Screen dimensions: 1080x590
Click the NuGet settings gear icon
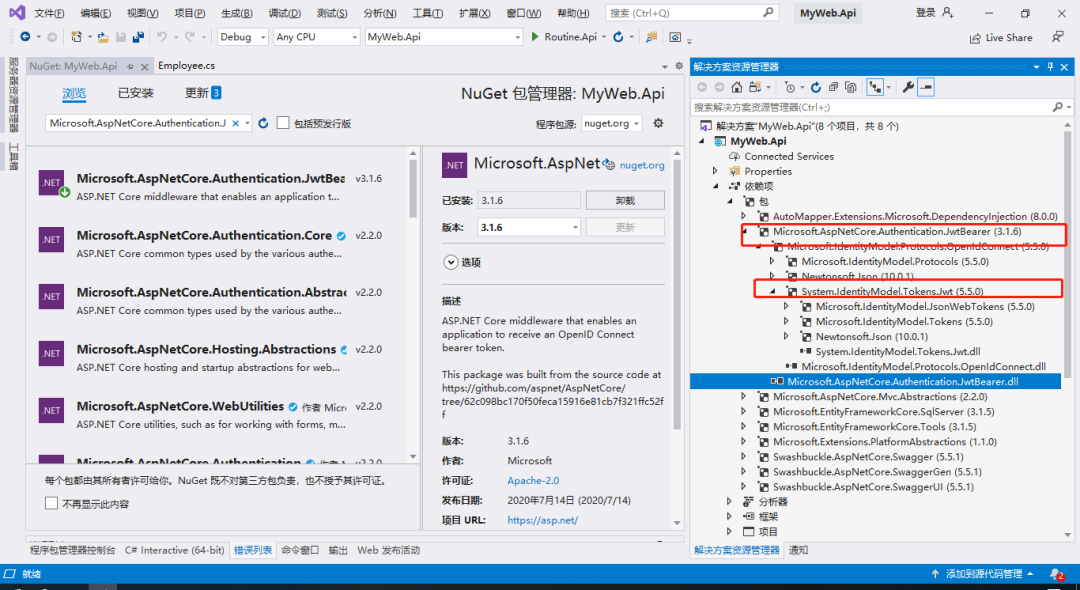click(658, 123)
